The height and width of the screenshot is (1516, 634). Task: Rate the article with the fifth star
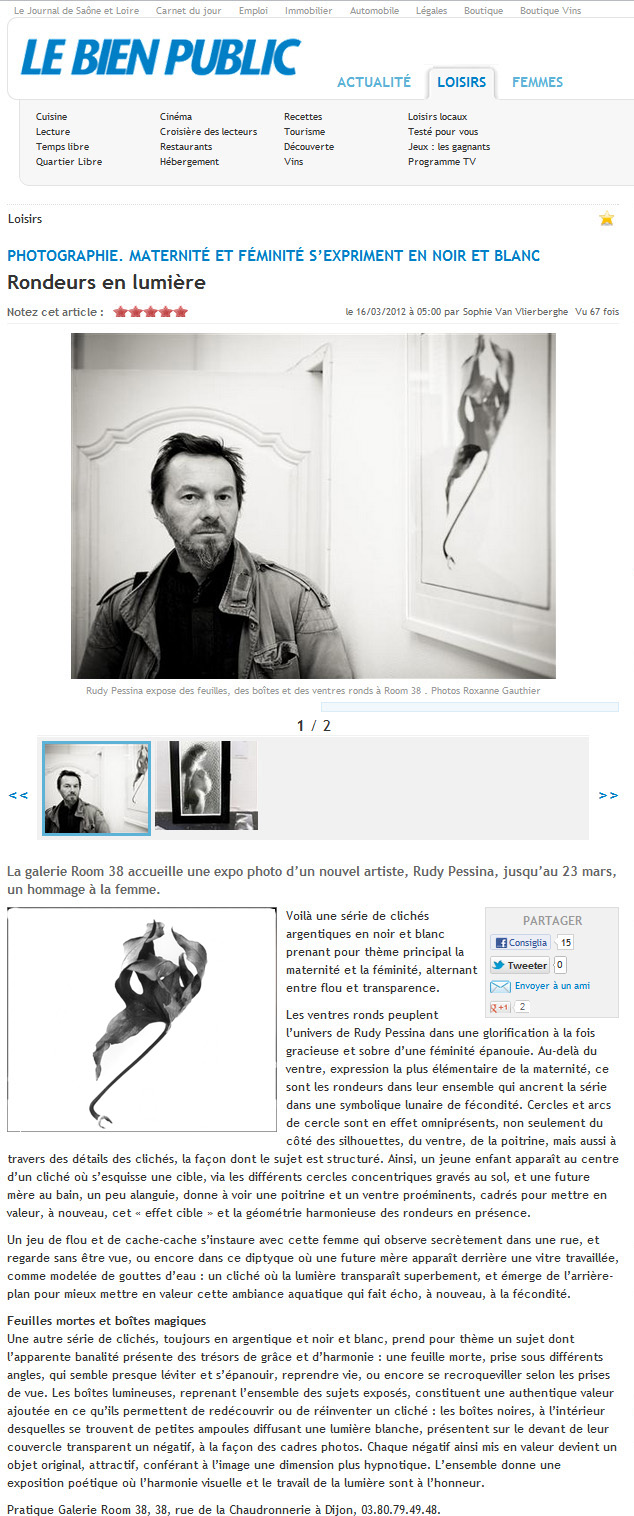181,312
